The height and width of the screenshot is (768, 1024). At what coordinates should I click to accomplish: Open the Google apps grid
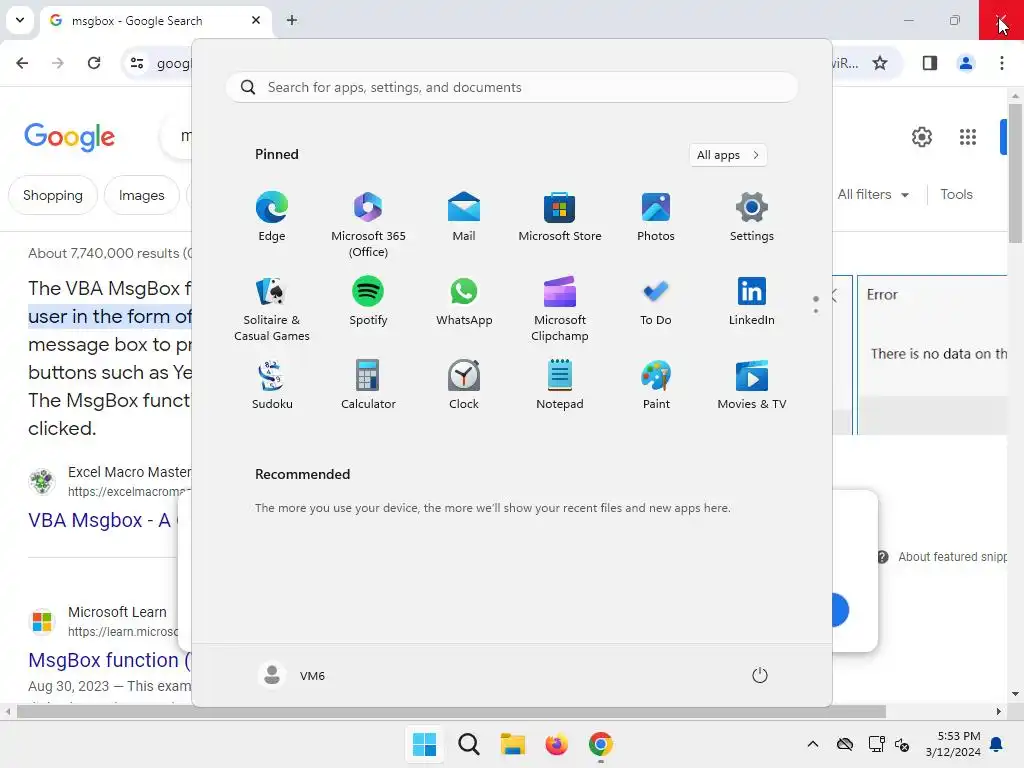tap(968, 137)
